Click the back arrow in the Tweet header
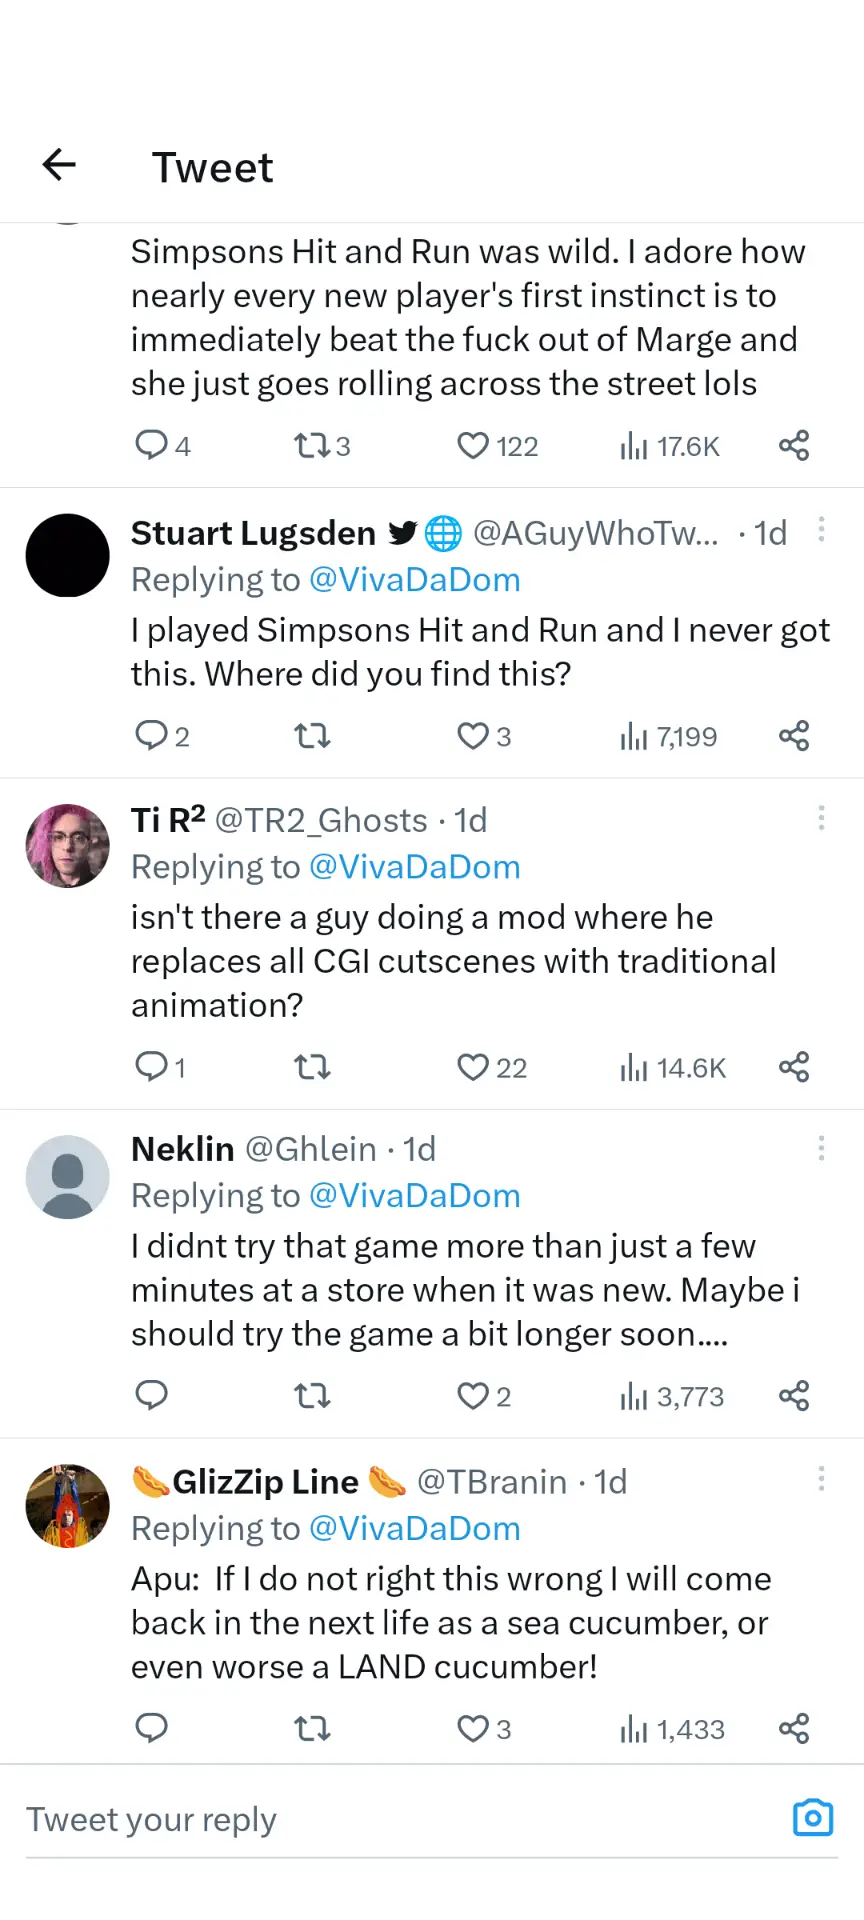Screen dimensions: 864x1920 [x=58, y=165]
